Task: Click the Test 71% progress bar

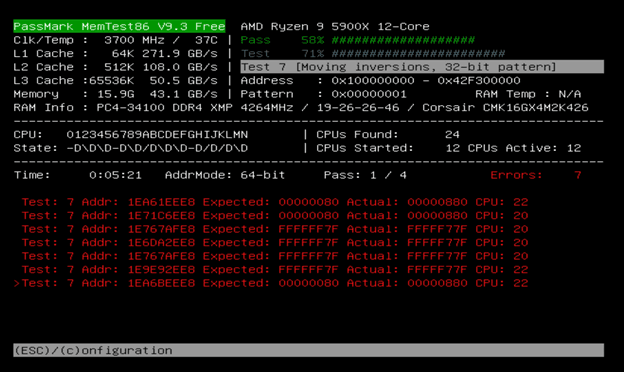Action: tap(373, 53)
